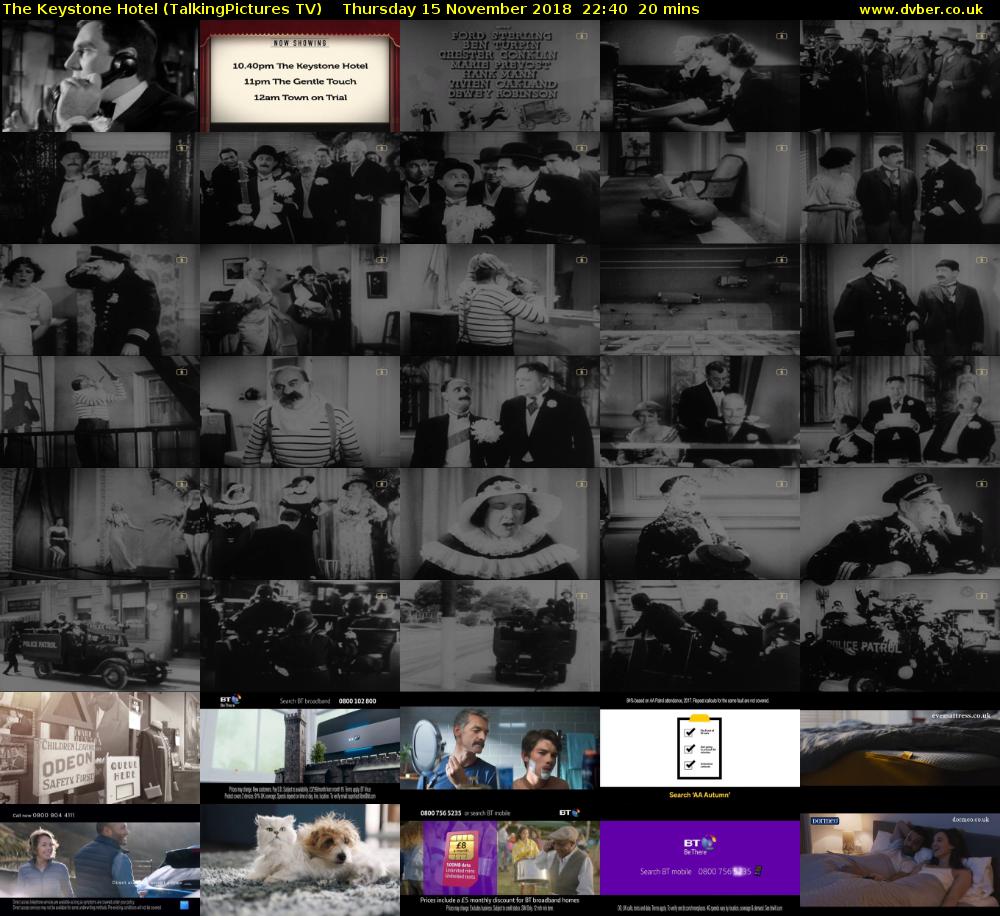Open the cast credits title thumbnail

500,76
